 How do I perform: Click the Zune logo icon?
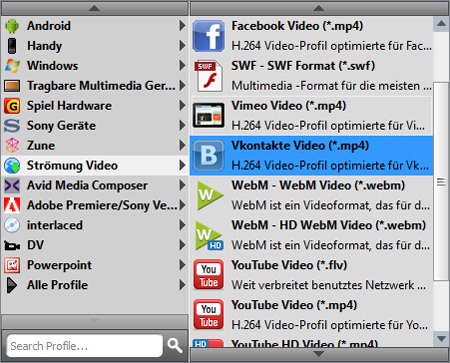click(12, 145)
